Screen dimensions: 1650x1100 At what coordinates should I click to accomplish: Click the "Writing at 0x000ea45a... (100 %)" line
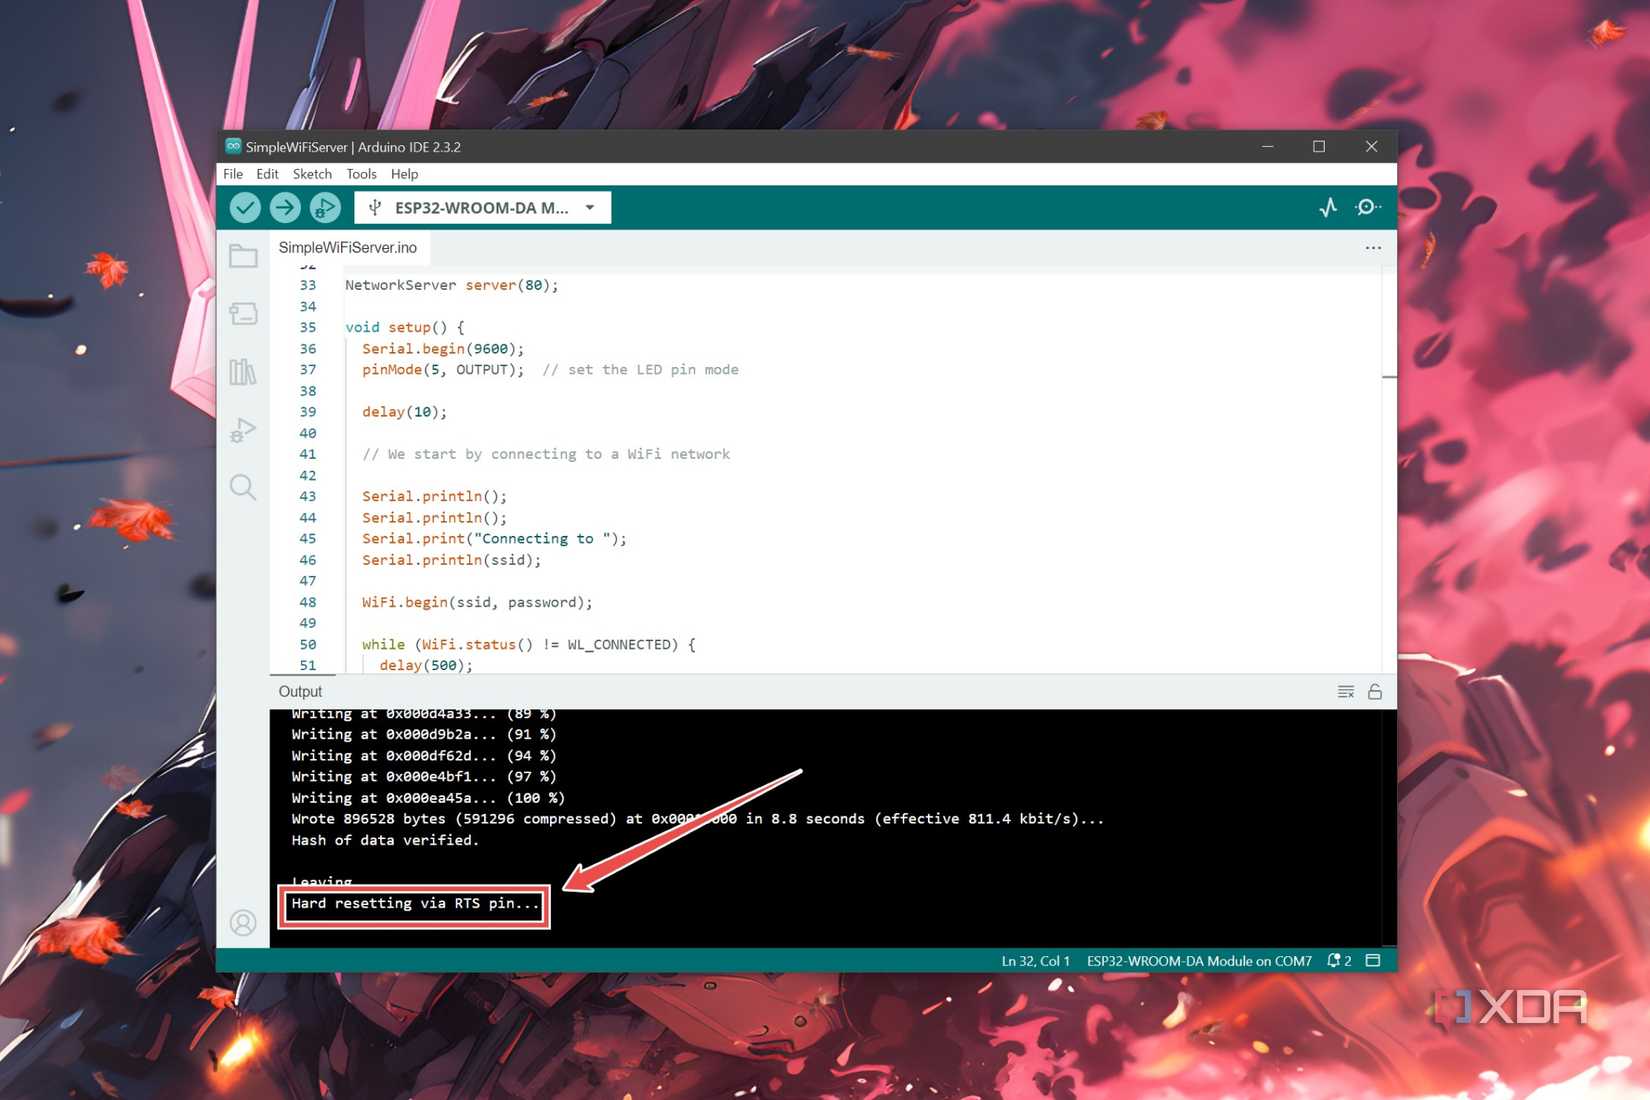(428, 798)
